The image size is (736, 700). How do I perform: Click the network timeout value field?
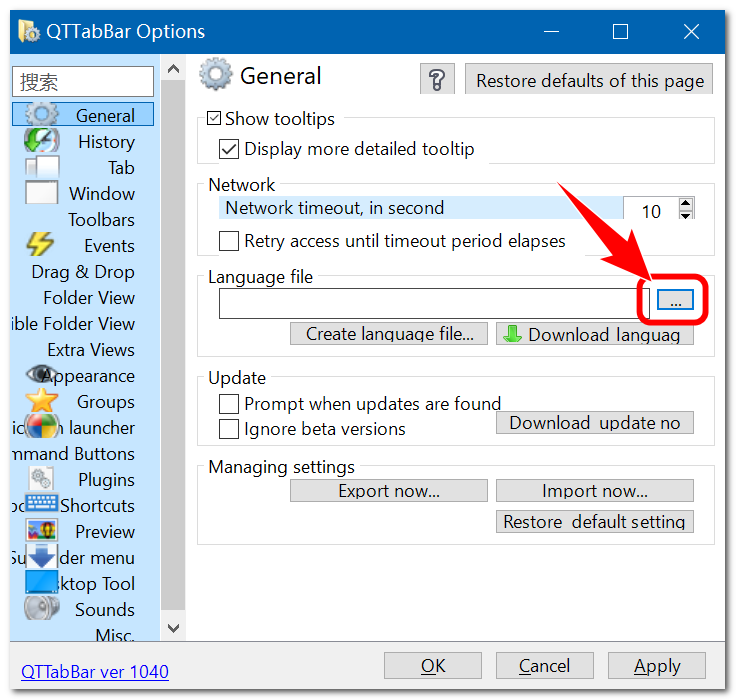[651, 209]
